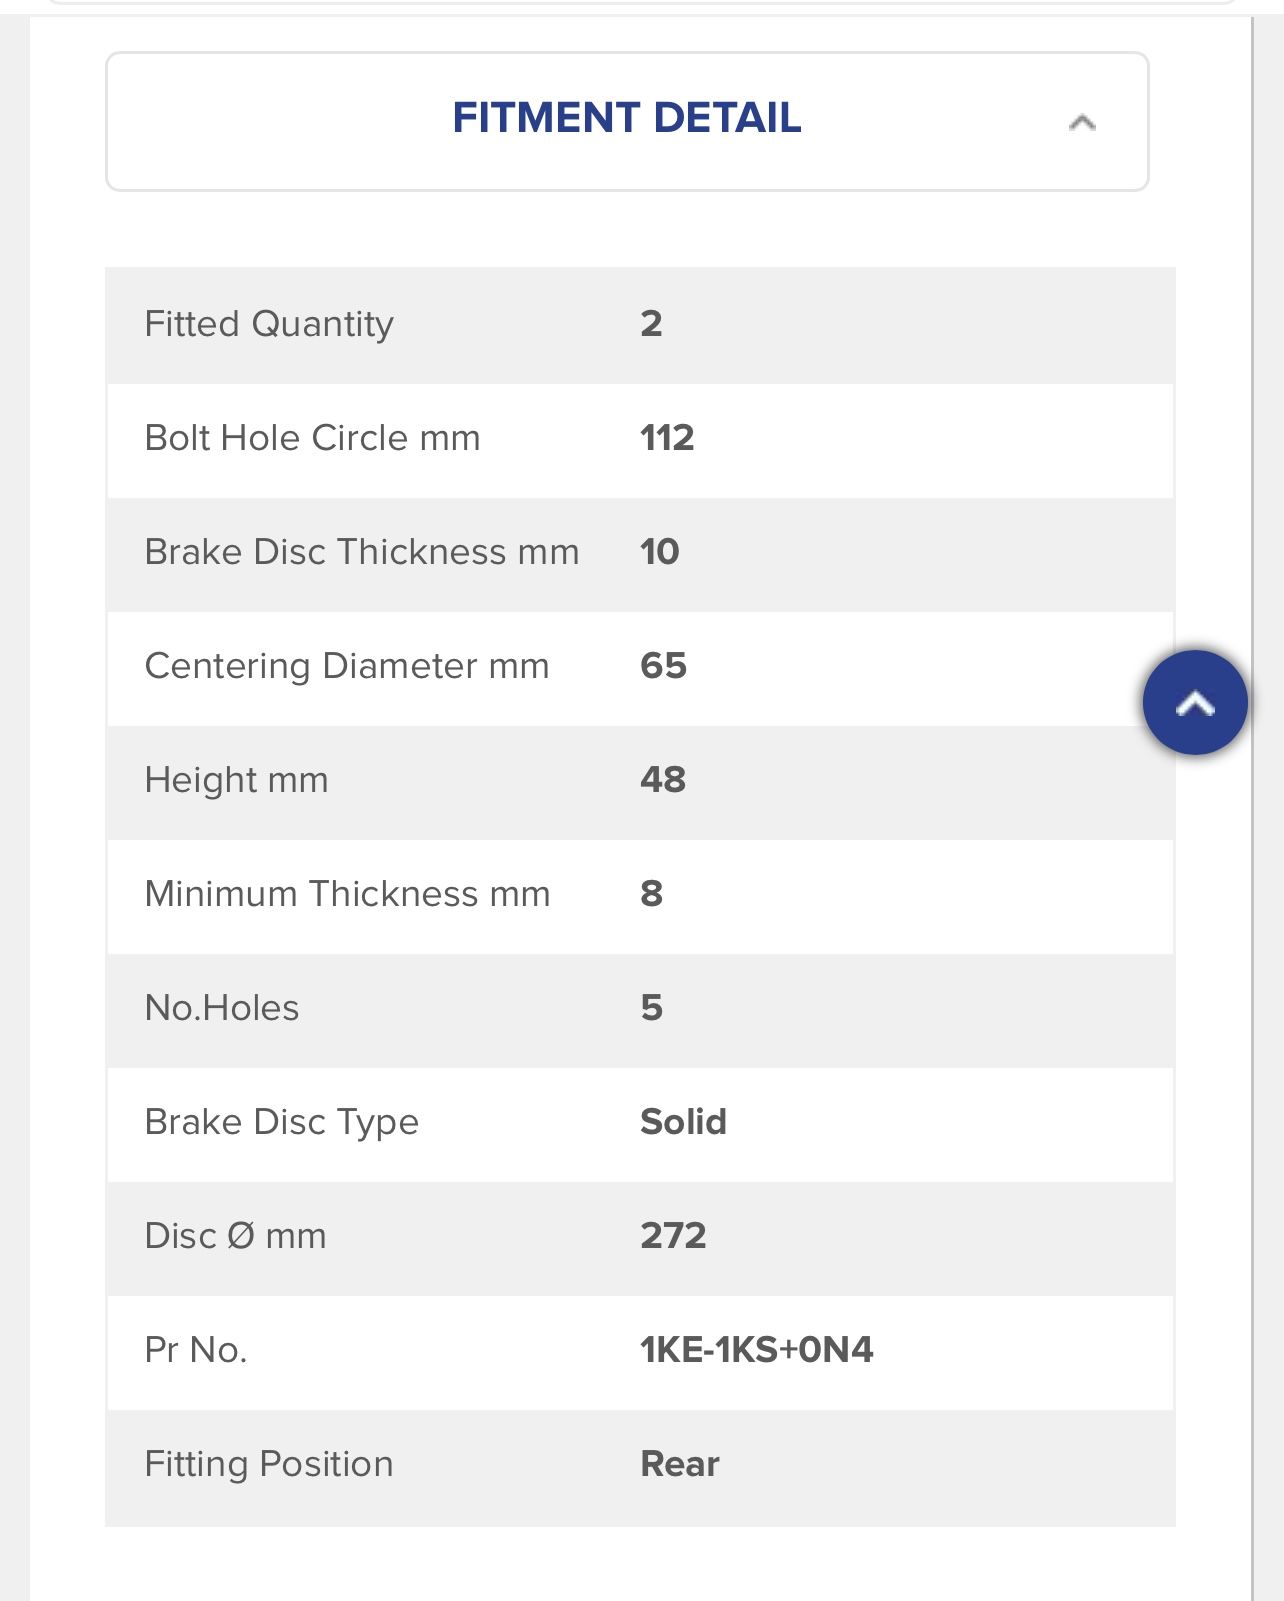Screen dimensions: 1284x1601
Task: Click the Disc Ø mm label
Action: [236, 1236]
